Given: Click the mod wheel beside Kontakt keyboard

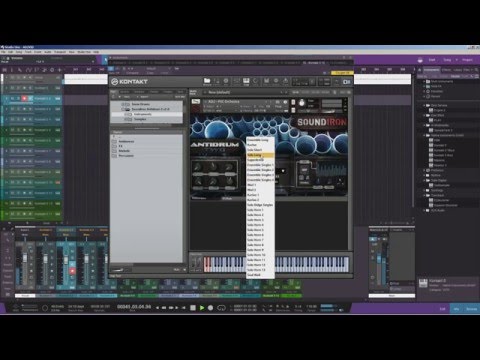Looking at the screenshot, I should [x=199, y=264].
